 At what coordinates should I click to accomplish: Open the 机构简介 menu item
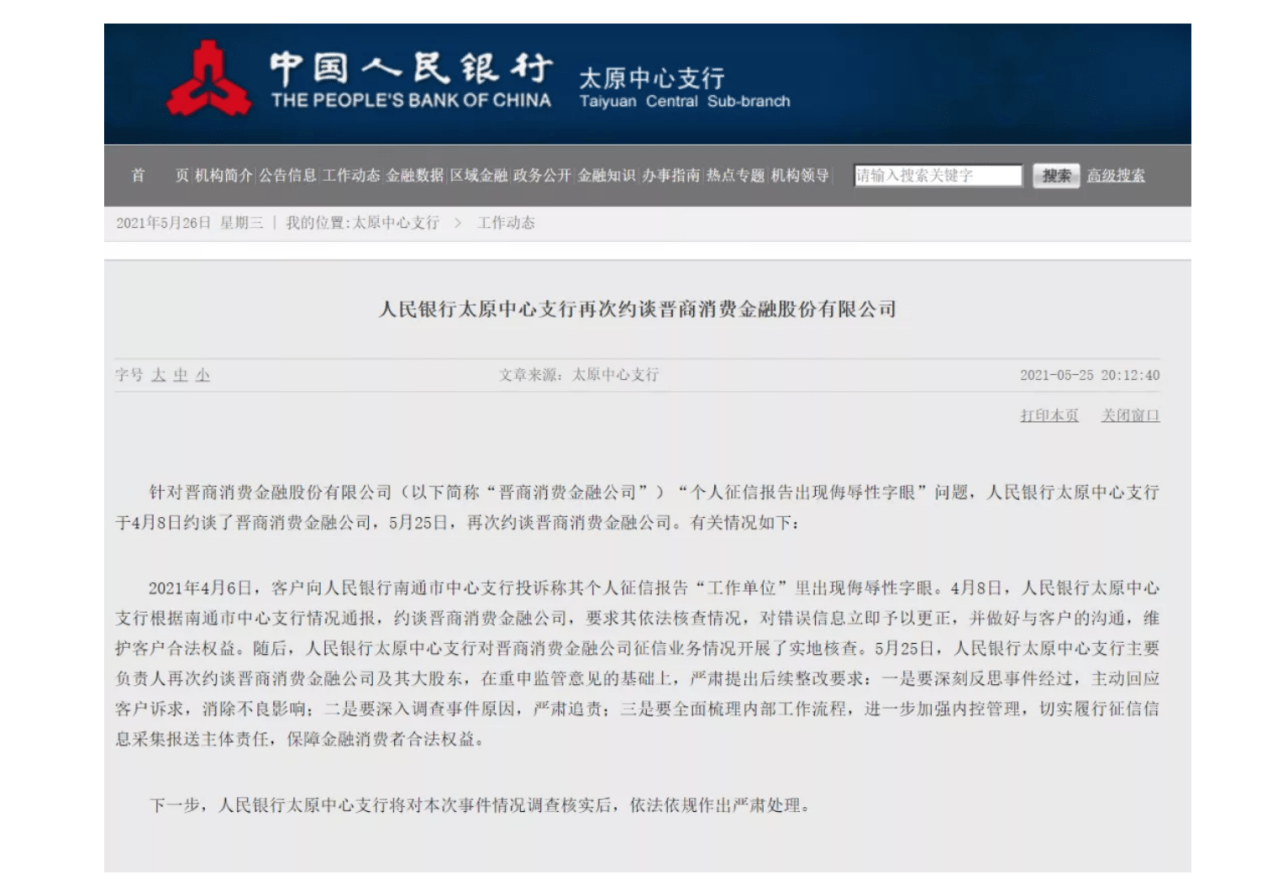coord(224,176)
